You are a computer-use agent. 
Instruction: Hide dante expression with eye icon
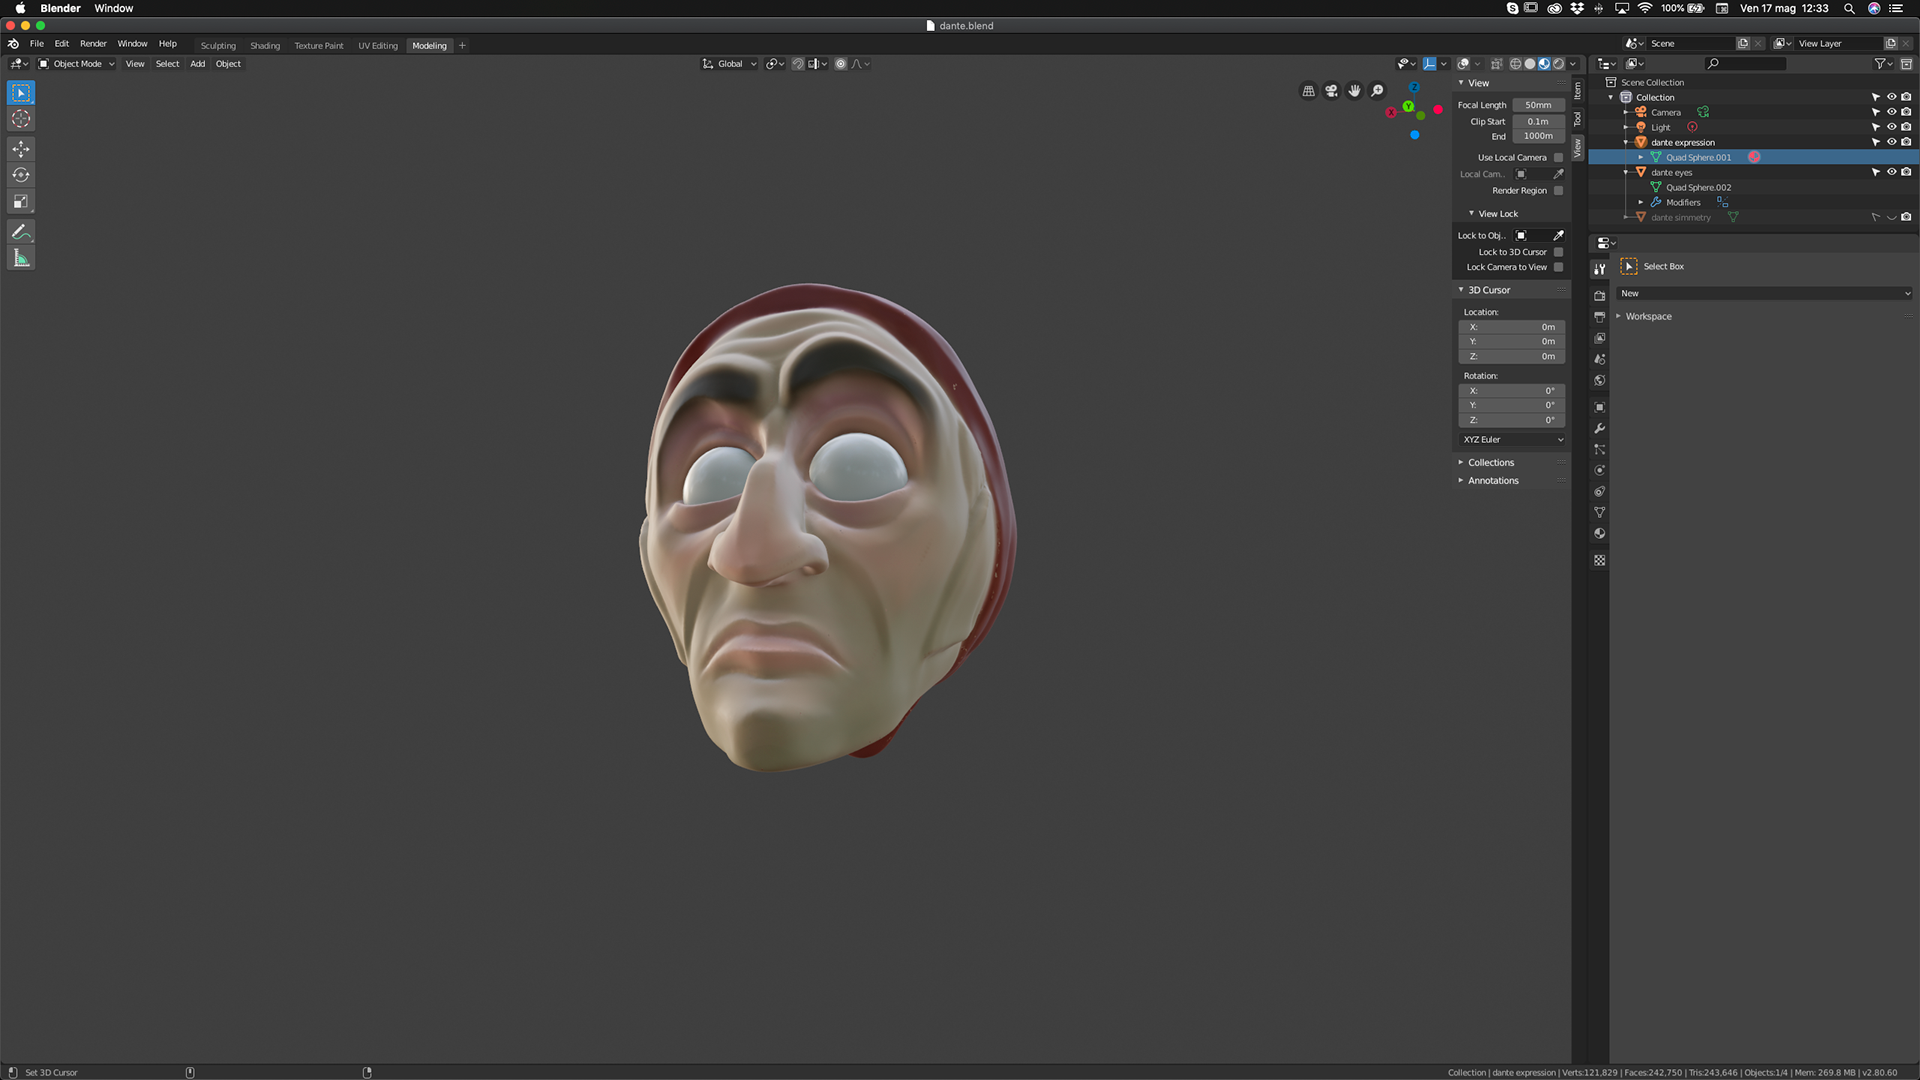1891,142
